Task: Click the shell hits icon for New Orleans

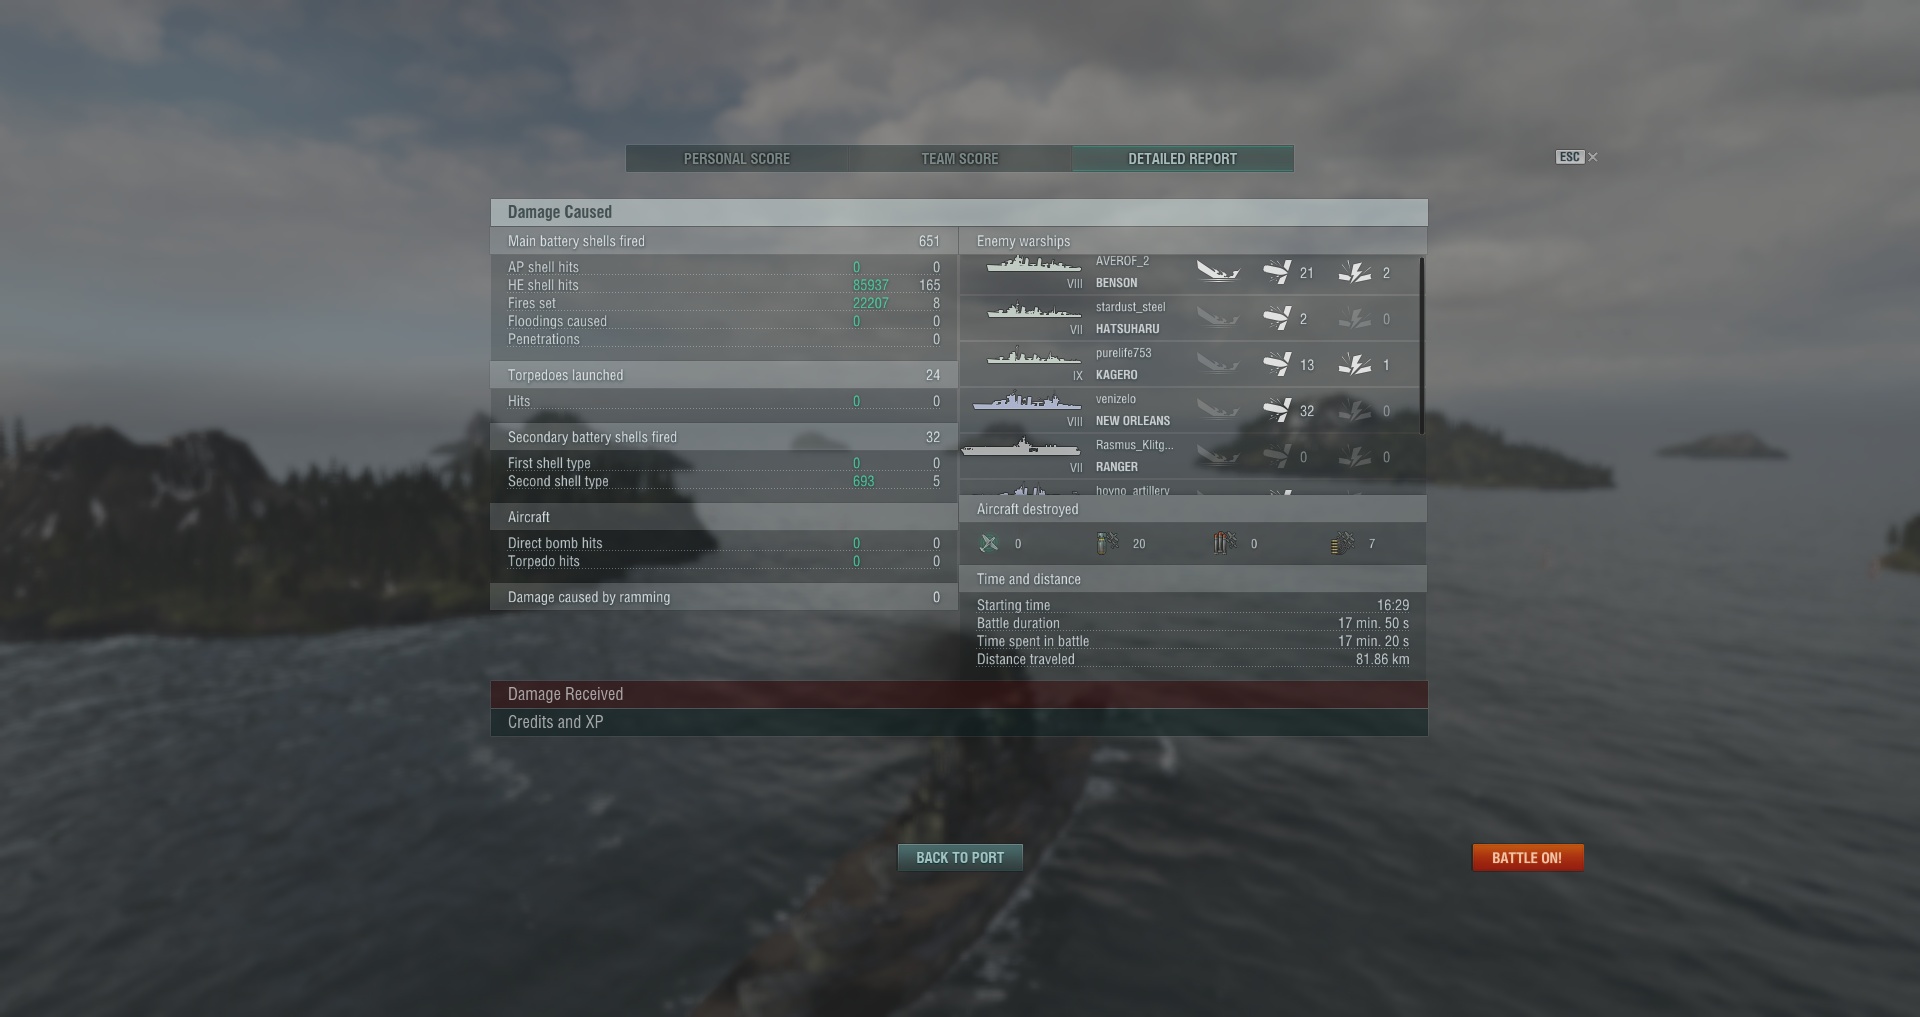Action: point(1277,410)
